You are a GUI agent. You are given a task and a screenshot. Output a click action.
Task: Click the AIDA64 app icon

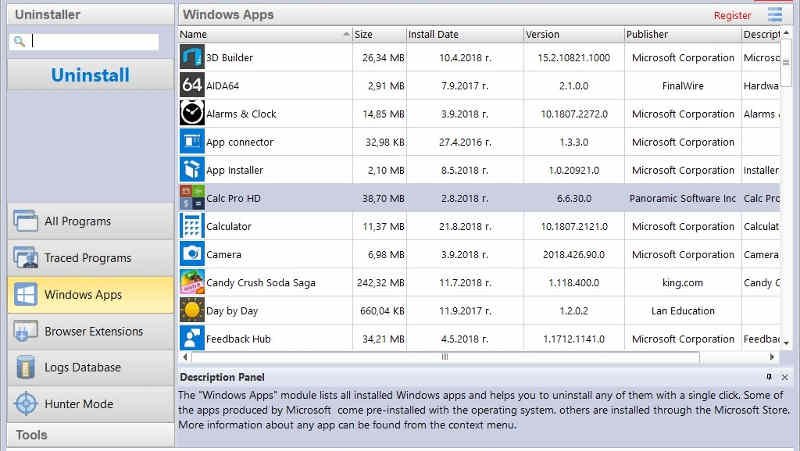click(x=192, y=85)
